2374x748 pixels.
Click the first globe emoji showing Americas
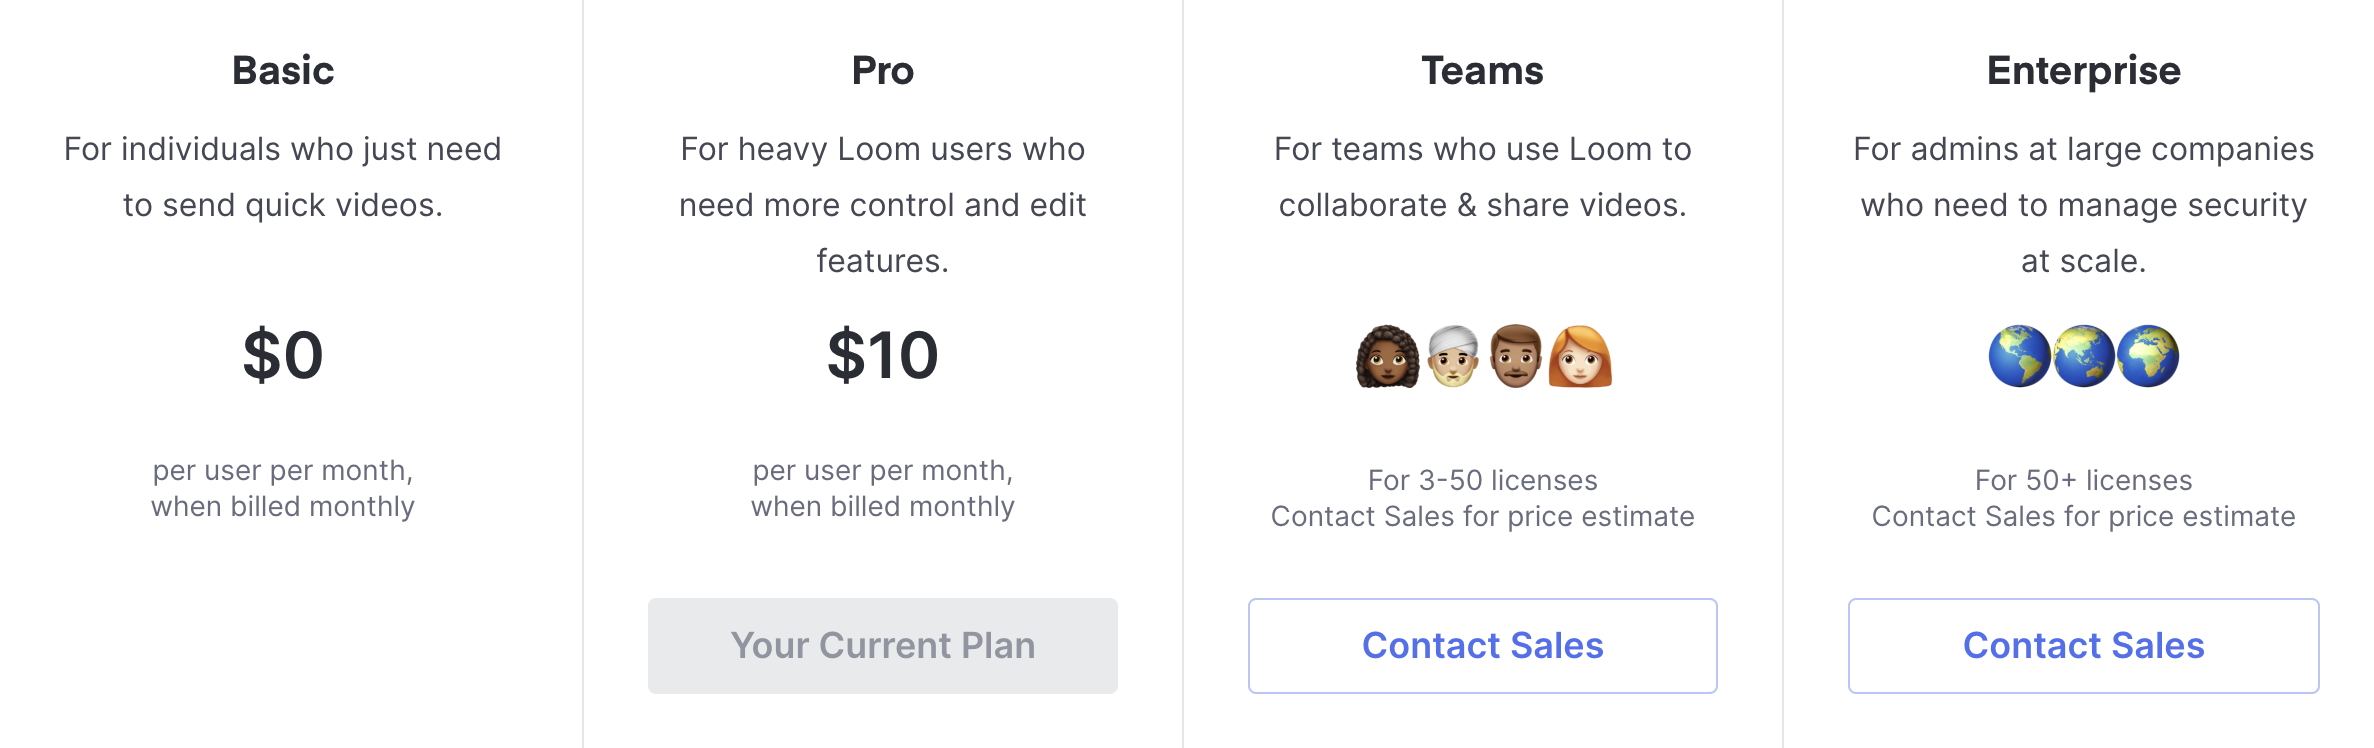click(x=2020, y=356)
